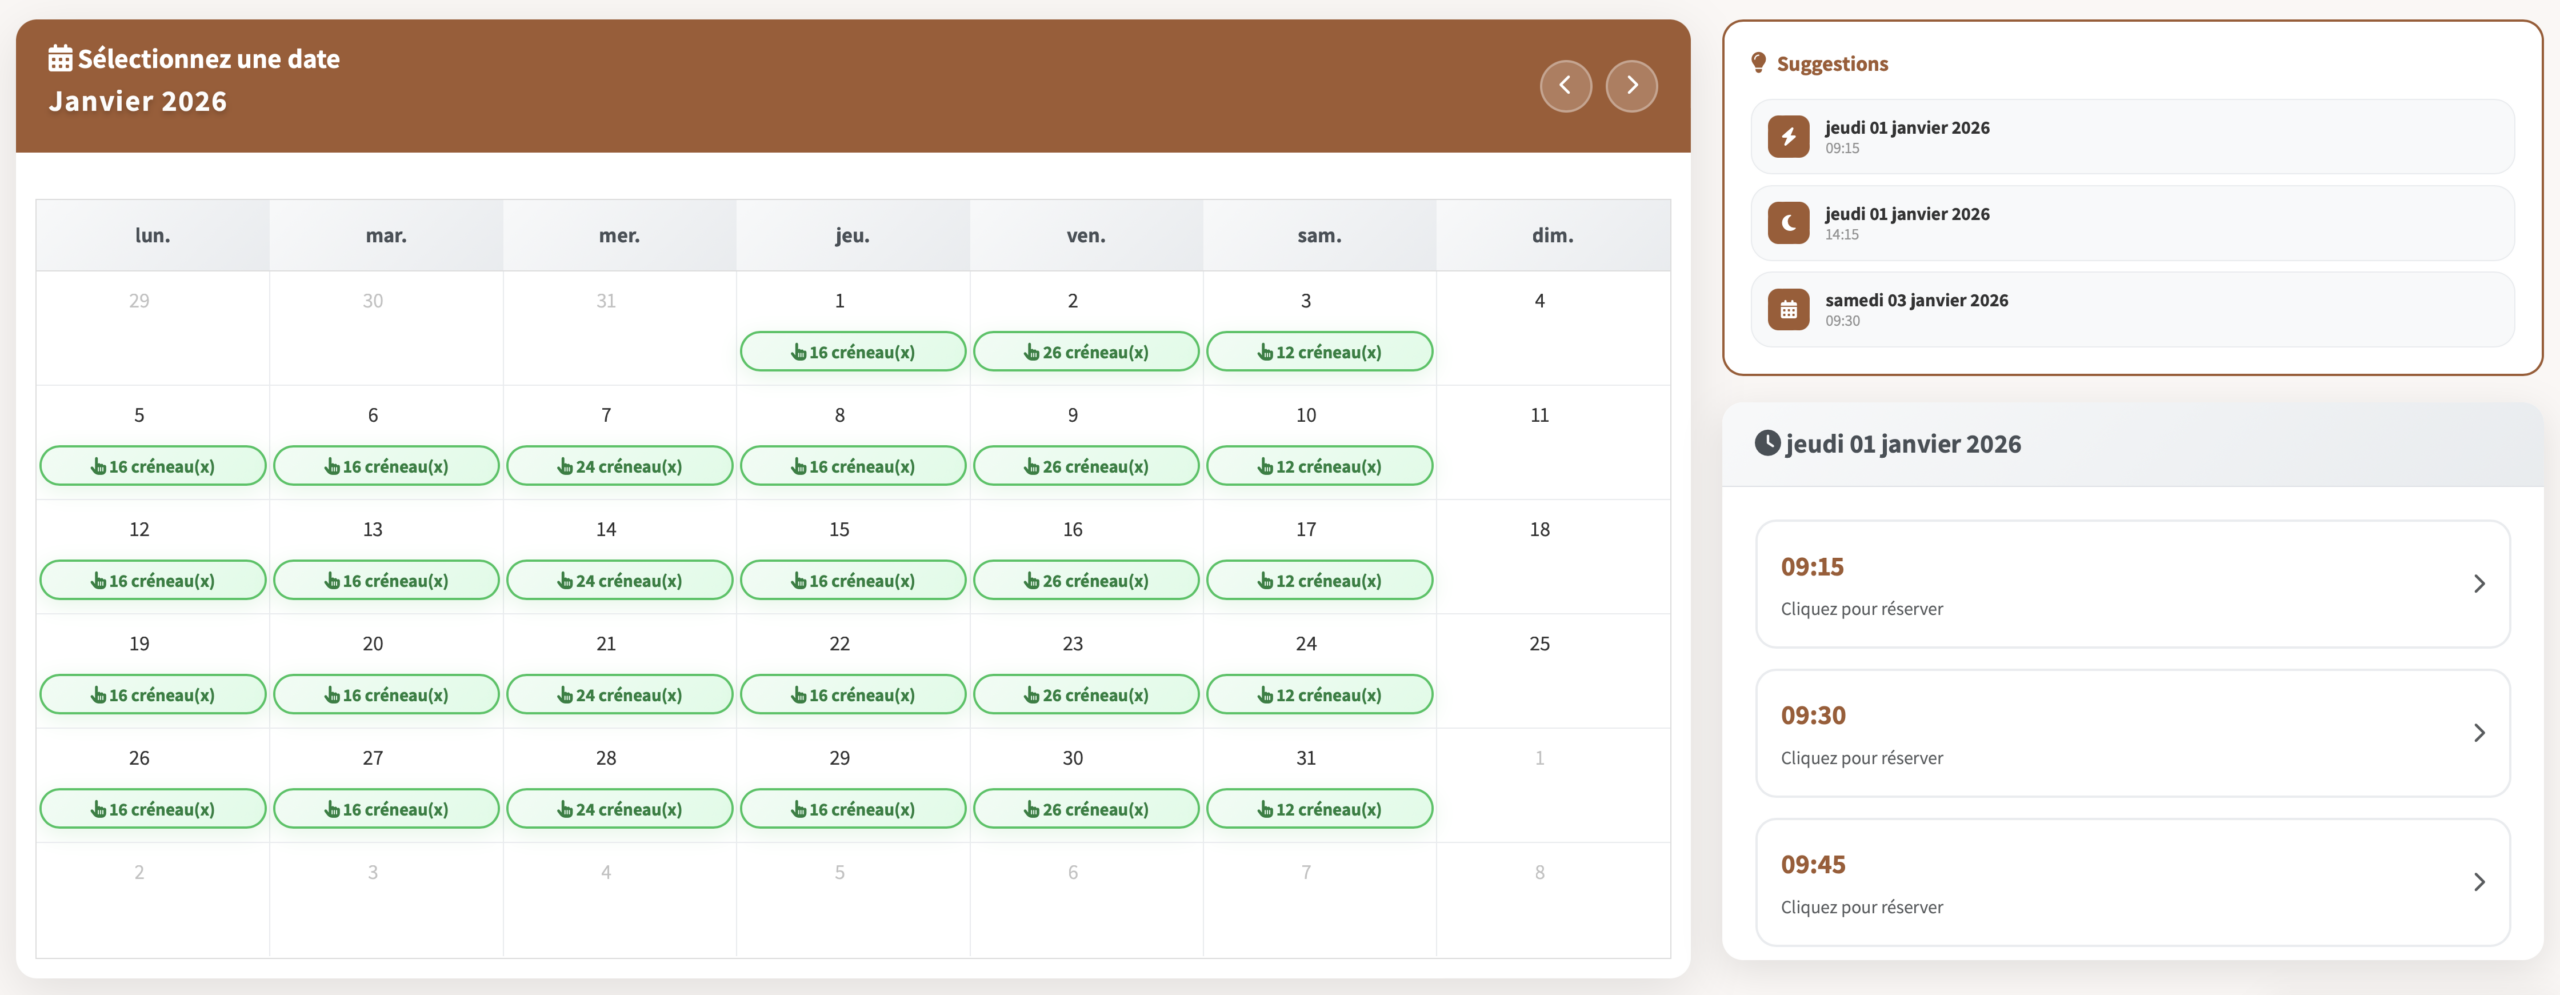Select 16 créneau(x) on January 1
Viewport: 2560px width, 995px height.
(852, 352)
